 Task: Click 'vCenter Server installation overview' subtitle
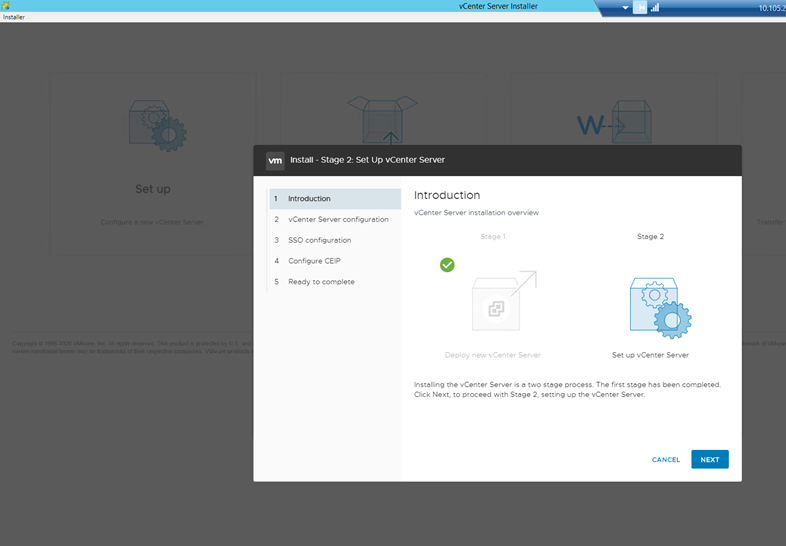(x=476, y=213)
